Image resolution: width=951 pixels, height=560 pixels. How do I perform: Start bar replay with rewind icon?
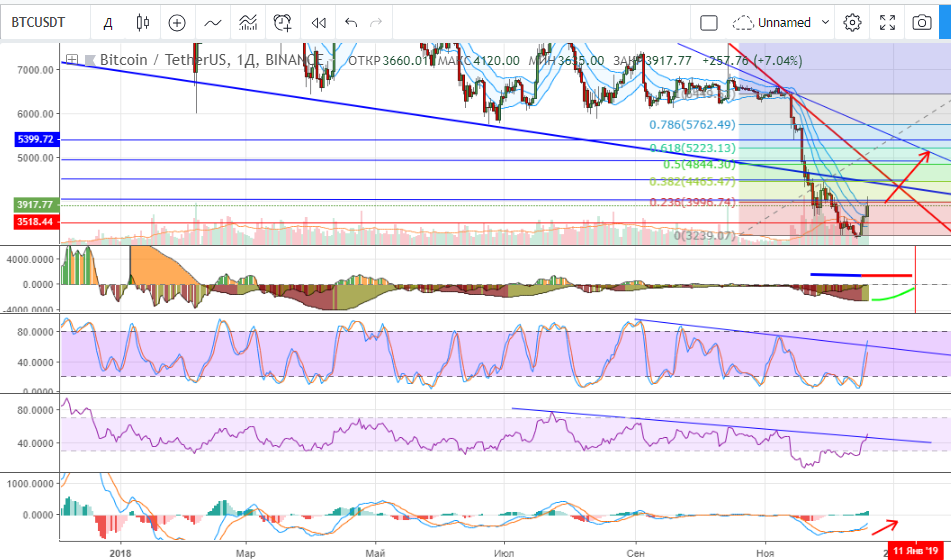coord(318,22)
